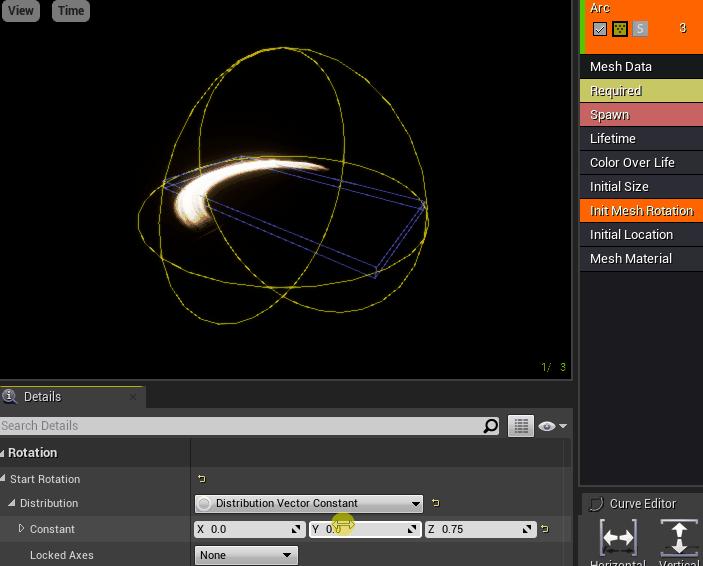
Task: Open the Locked Axes None dropdown
Action: click(245, 555)
